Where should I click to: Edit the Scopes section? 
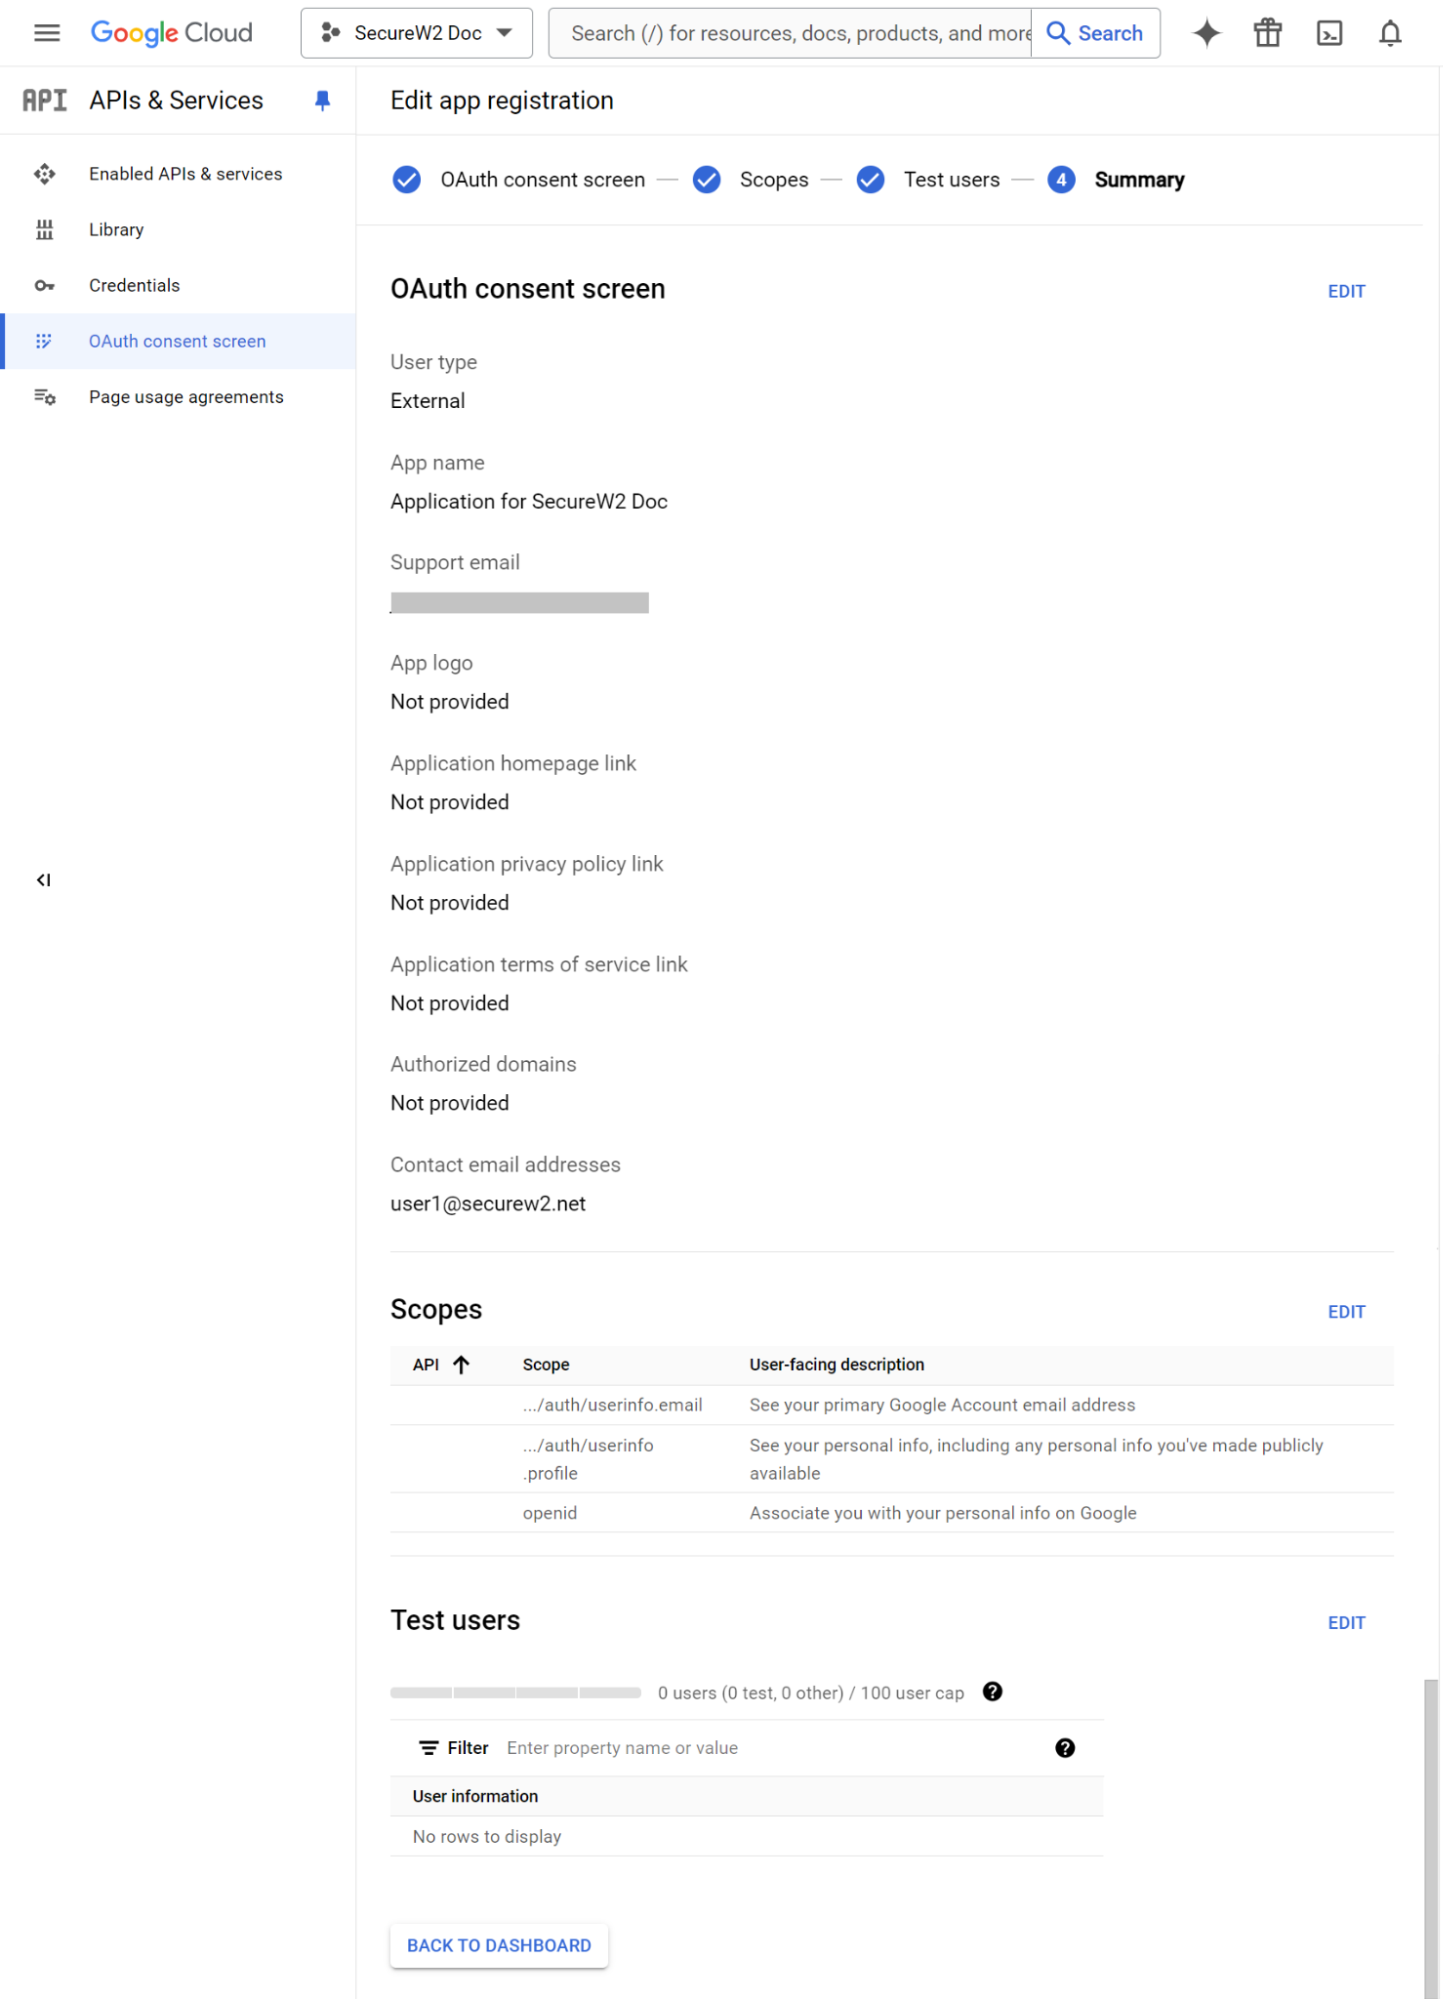[1345, 1311]
